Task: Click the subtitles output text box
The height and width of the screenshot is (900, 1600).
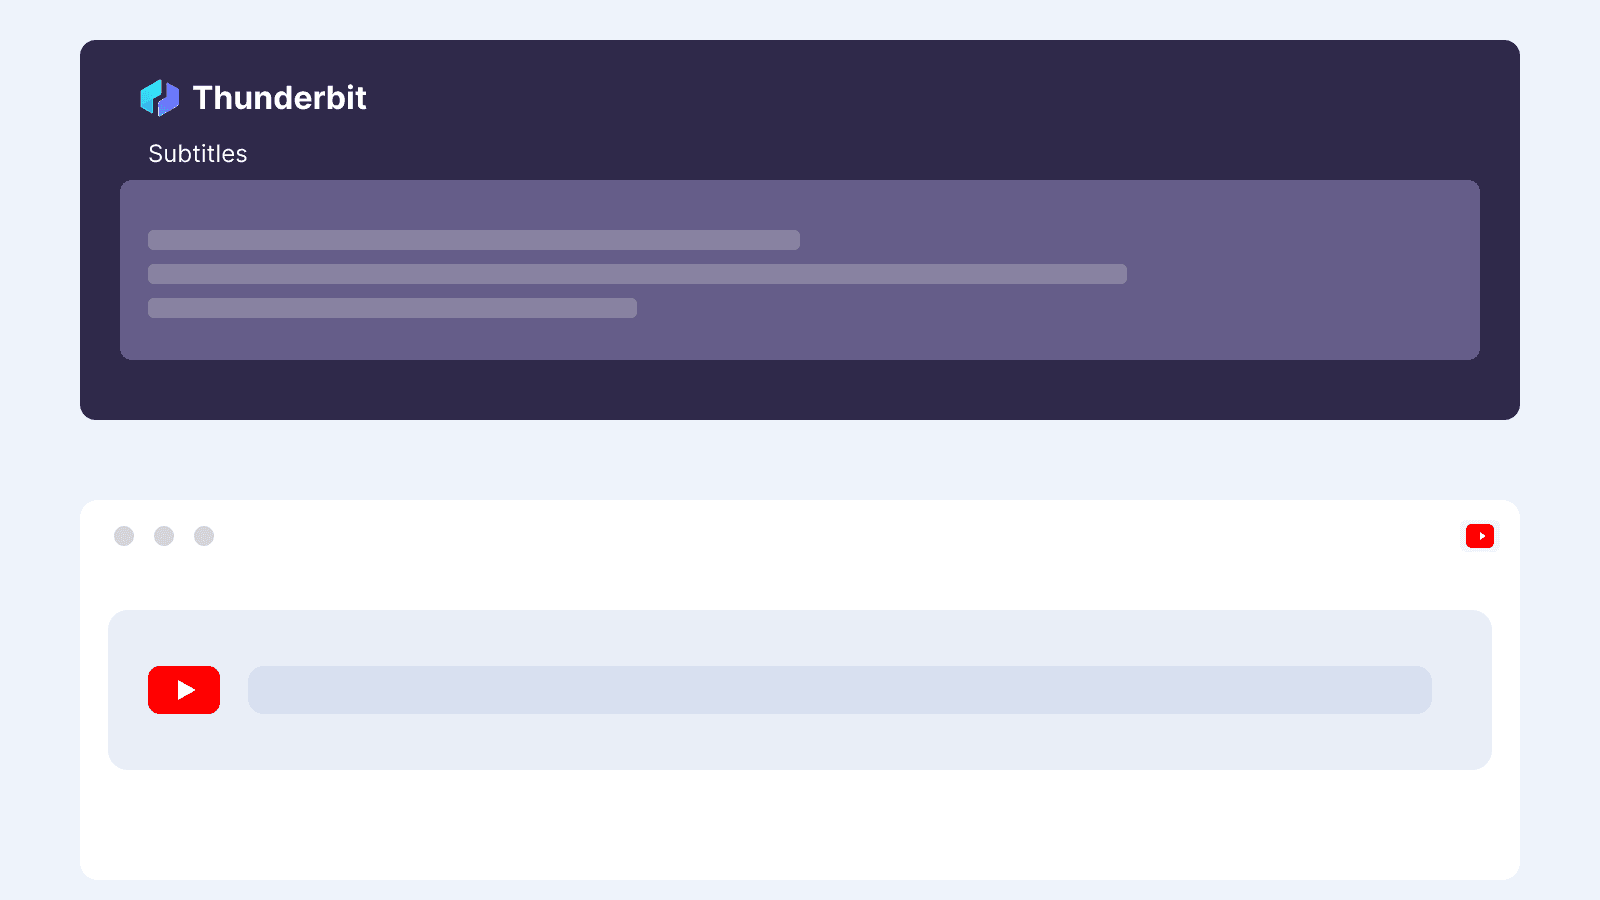Action: coord(800,270)
